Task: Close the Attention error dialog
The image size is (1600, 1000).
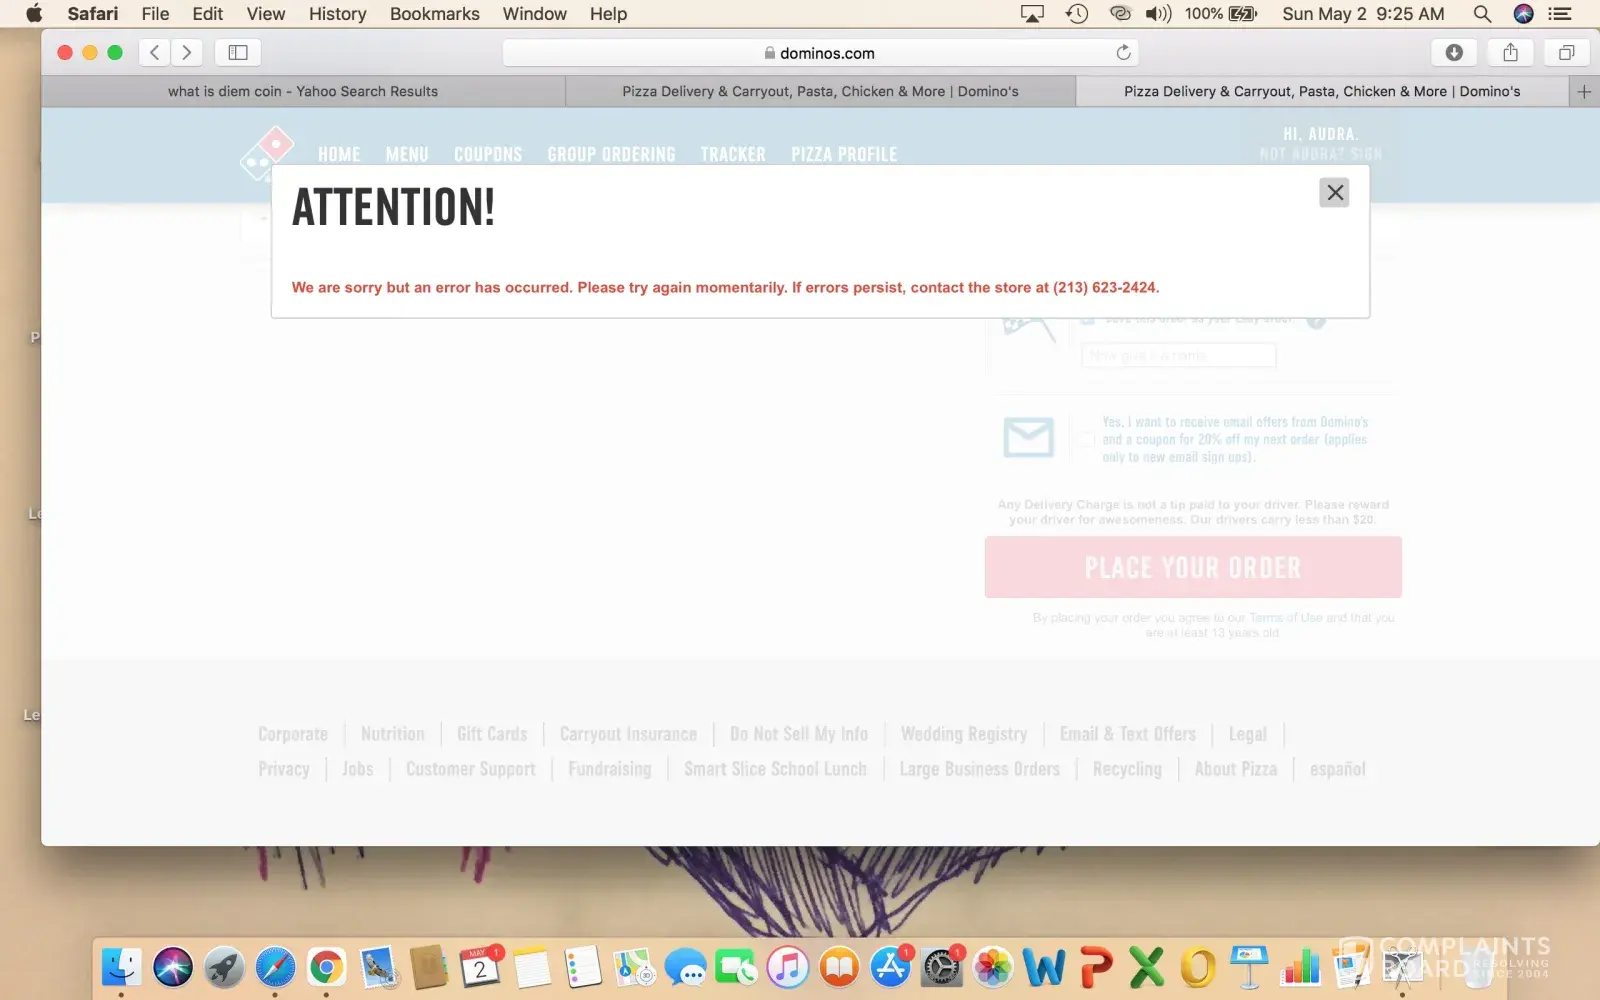Action: 1335,193
